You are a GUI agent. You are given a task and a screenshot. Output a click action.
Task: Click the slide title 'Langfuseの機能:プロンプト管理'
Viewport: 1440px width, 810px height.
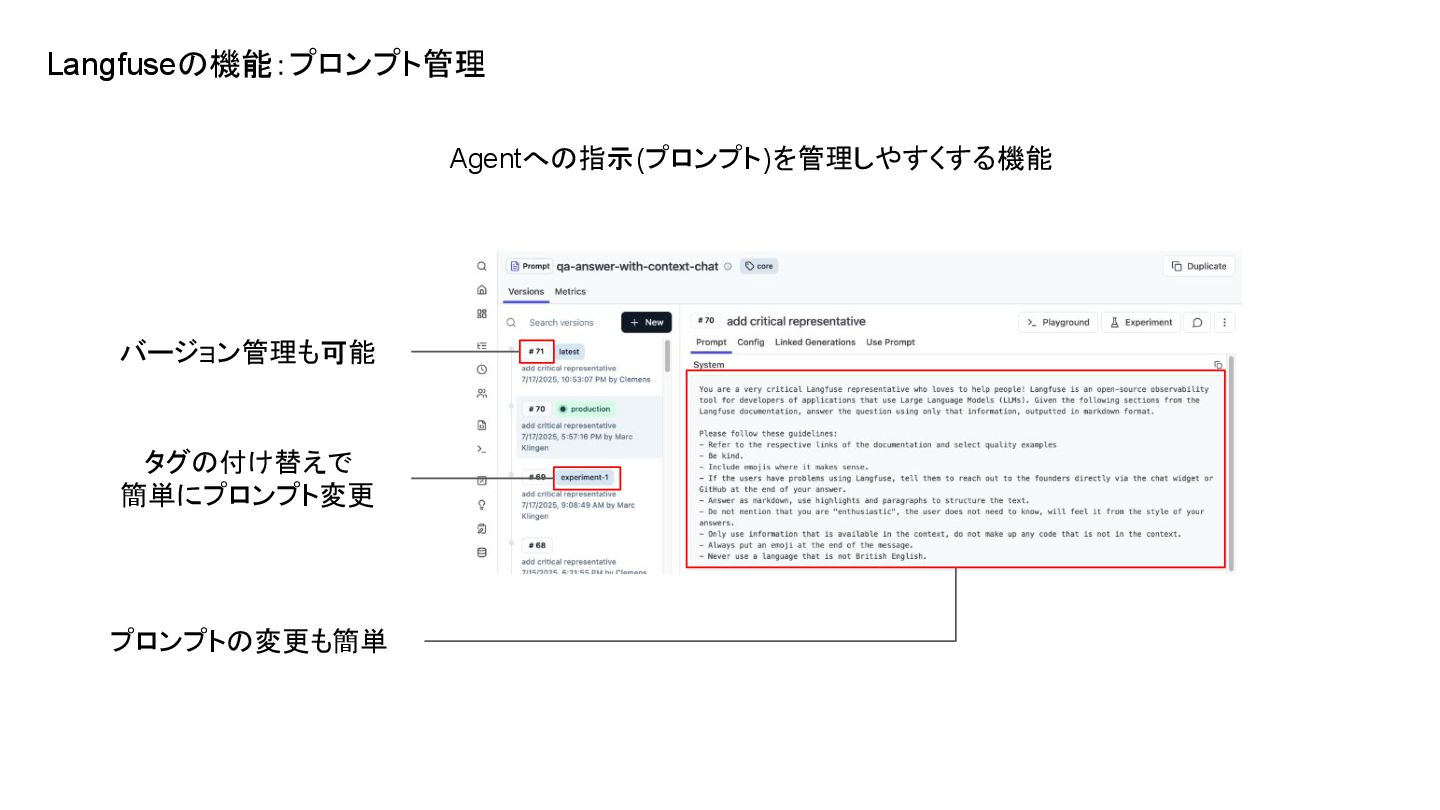(266, 65)
